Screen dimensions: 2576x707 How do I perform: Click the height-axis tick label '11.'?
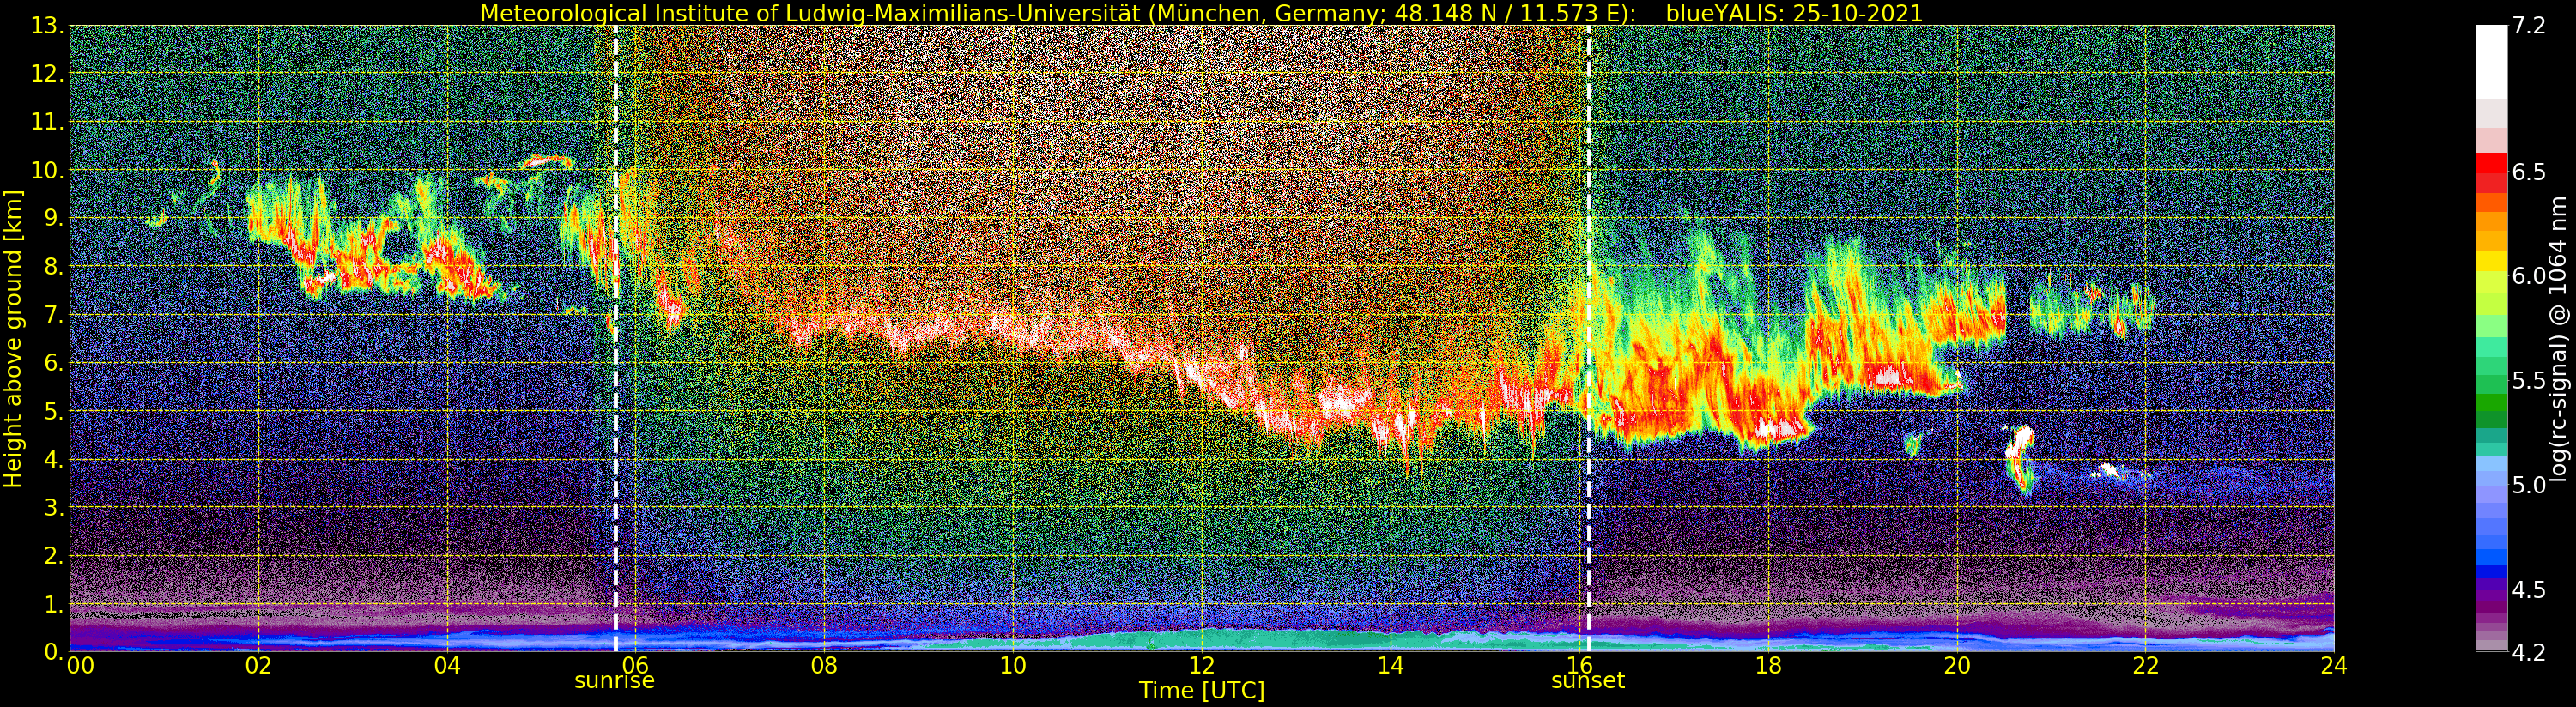point(48,122)
